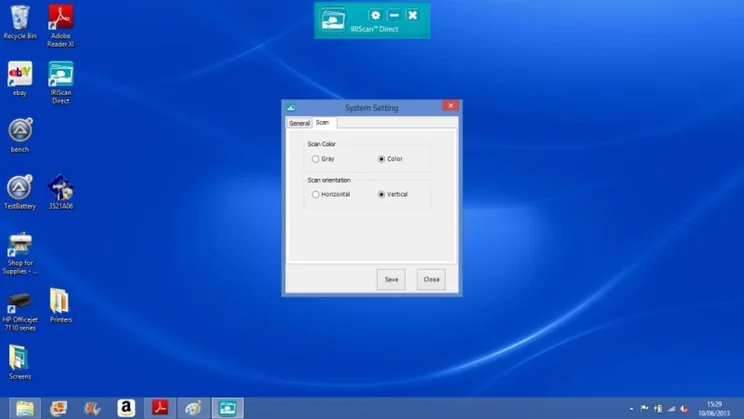Open the Printers folder on desktop
Image resolution: width=744 pixels, height=419 pixels.
(61, 302)
